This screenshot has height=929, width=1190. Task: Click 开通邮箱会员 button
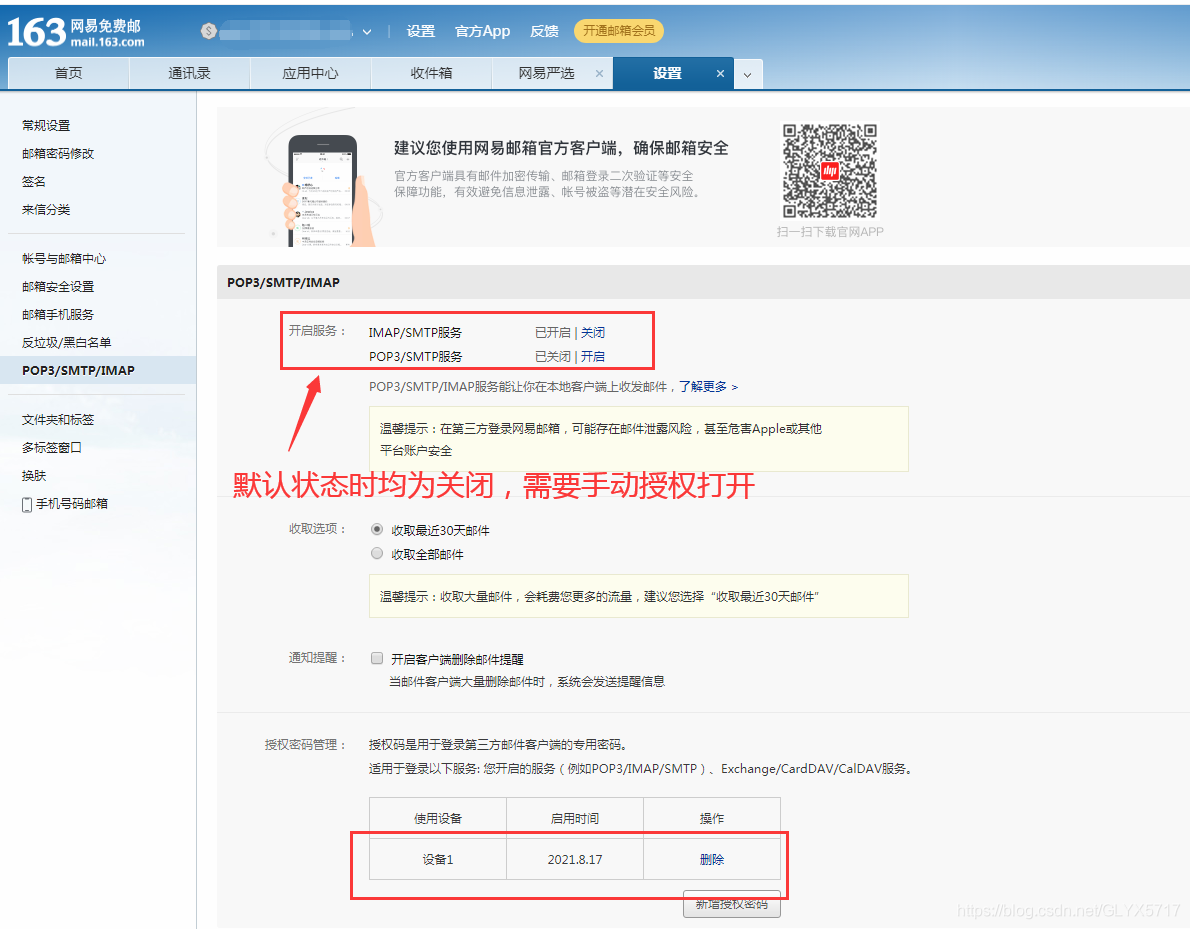pyautogui.click(x=619, y=31)
